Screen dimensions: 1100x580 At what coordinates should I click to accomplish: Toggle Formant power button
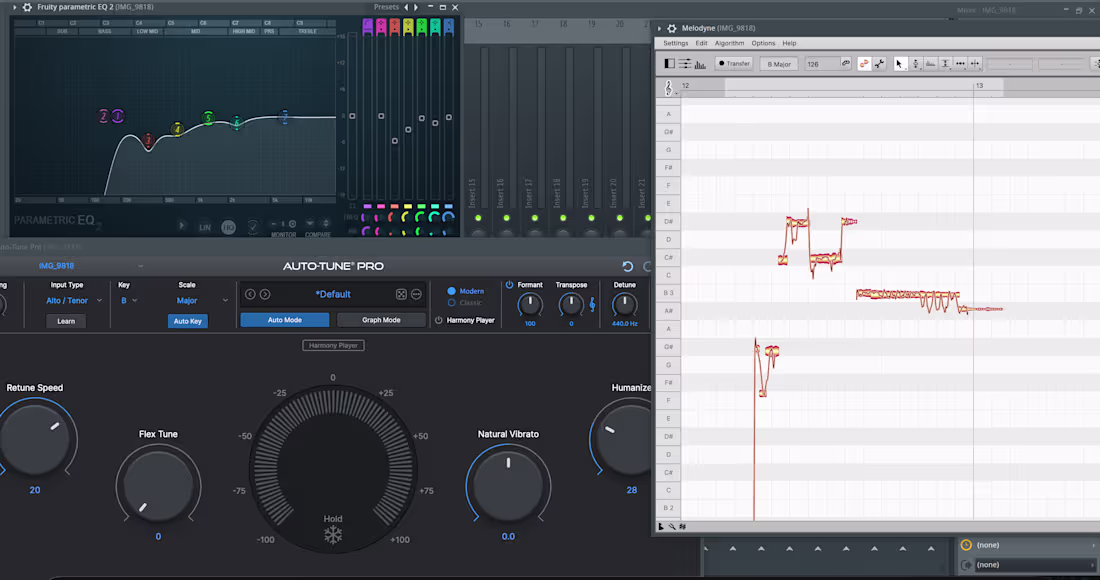click(509, 285)
